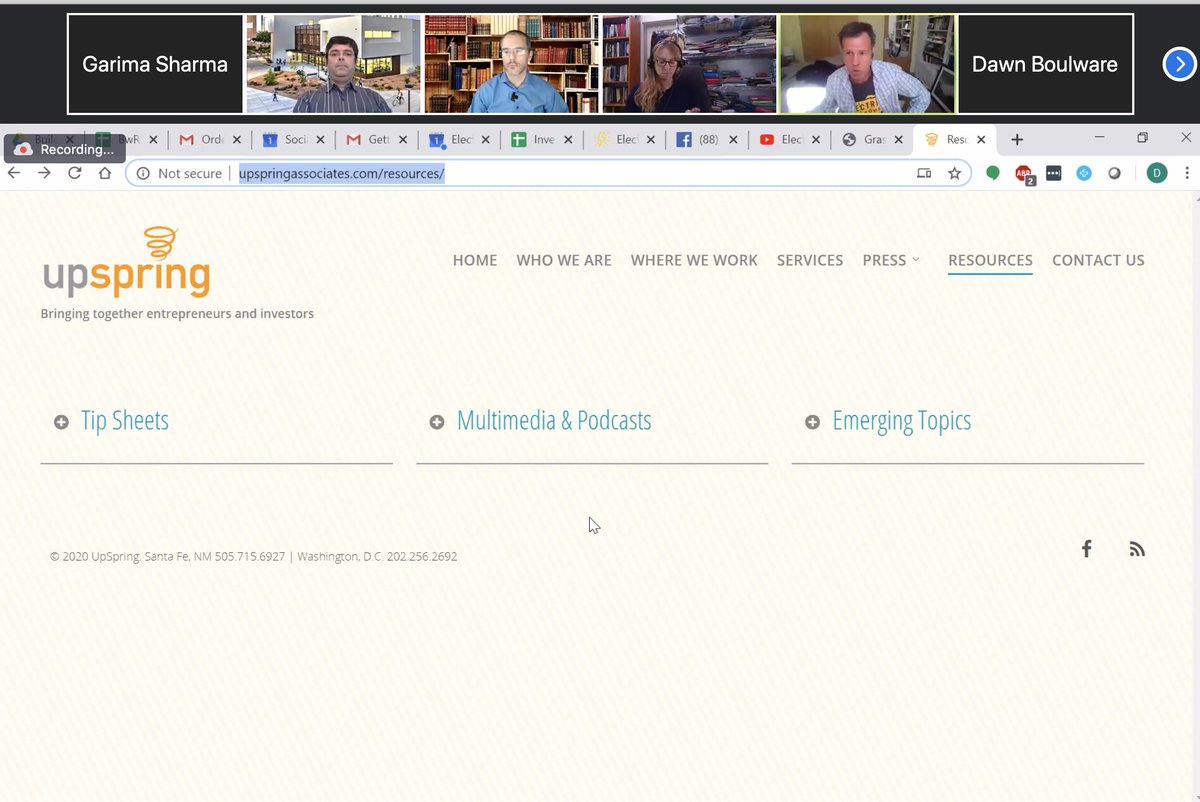
Task: Open the cast/device icon in address bar
Action: (x=924, y=173)
